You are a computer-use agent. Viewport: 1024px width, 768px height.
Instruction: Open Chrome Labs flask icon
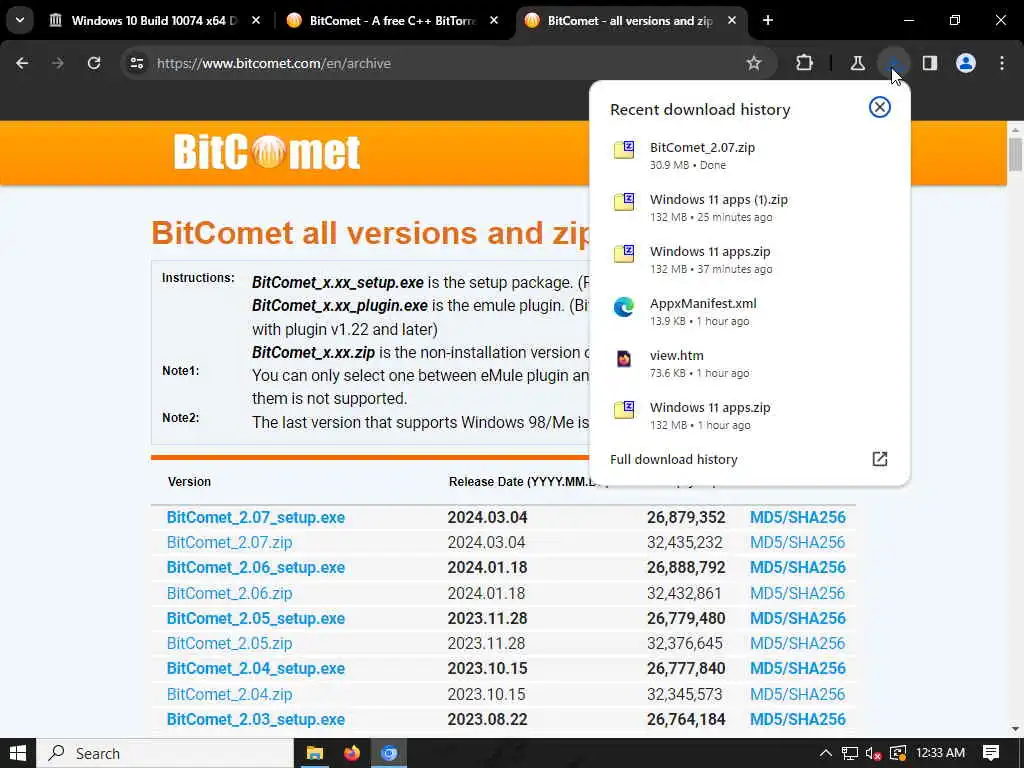(x=857, y=63)
